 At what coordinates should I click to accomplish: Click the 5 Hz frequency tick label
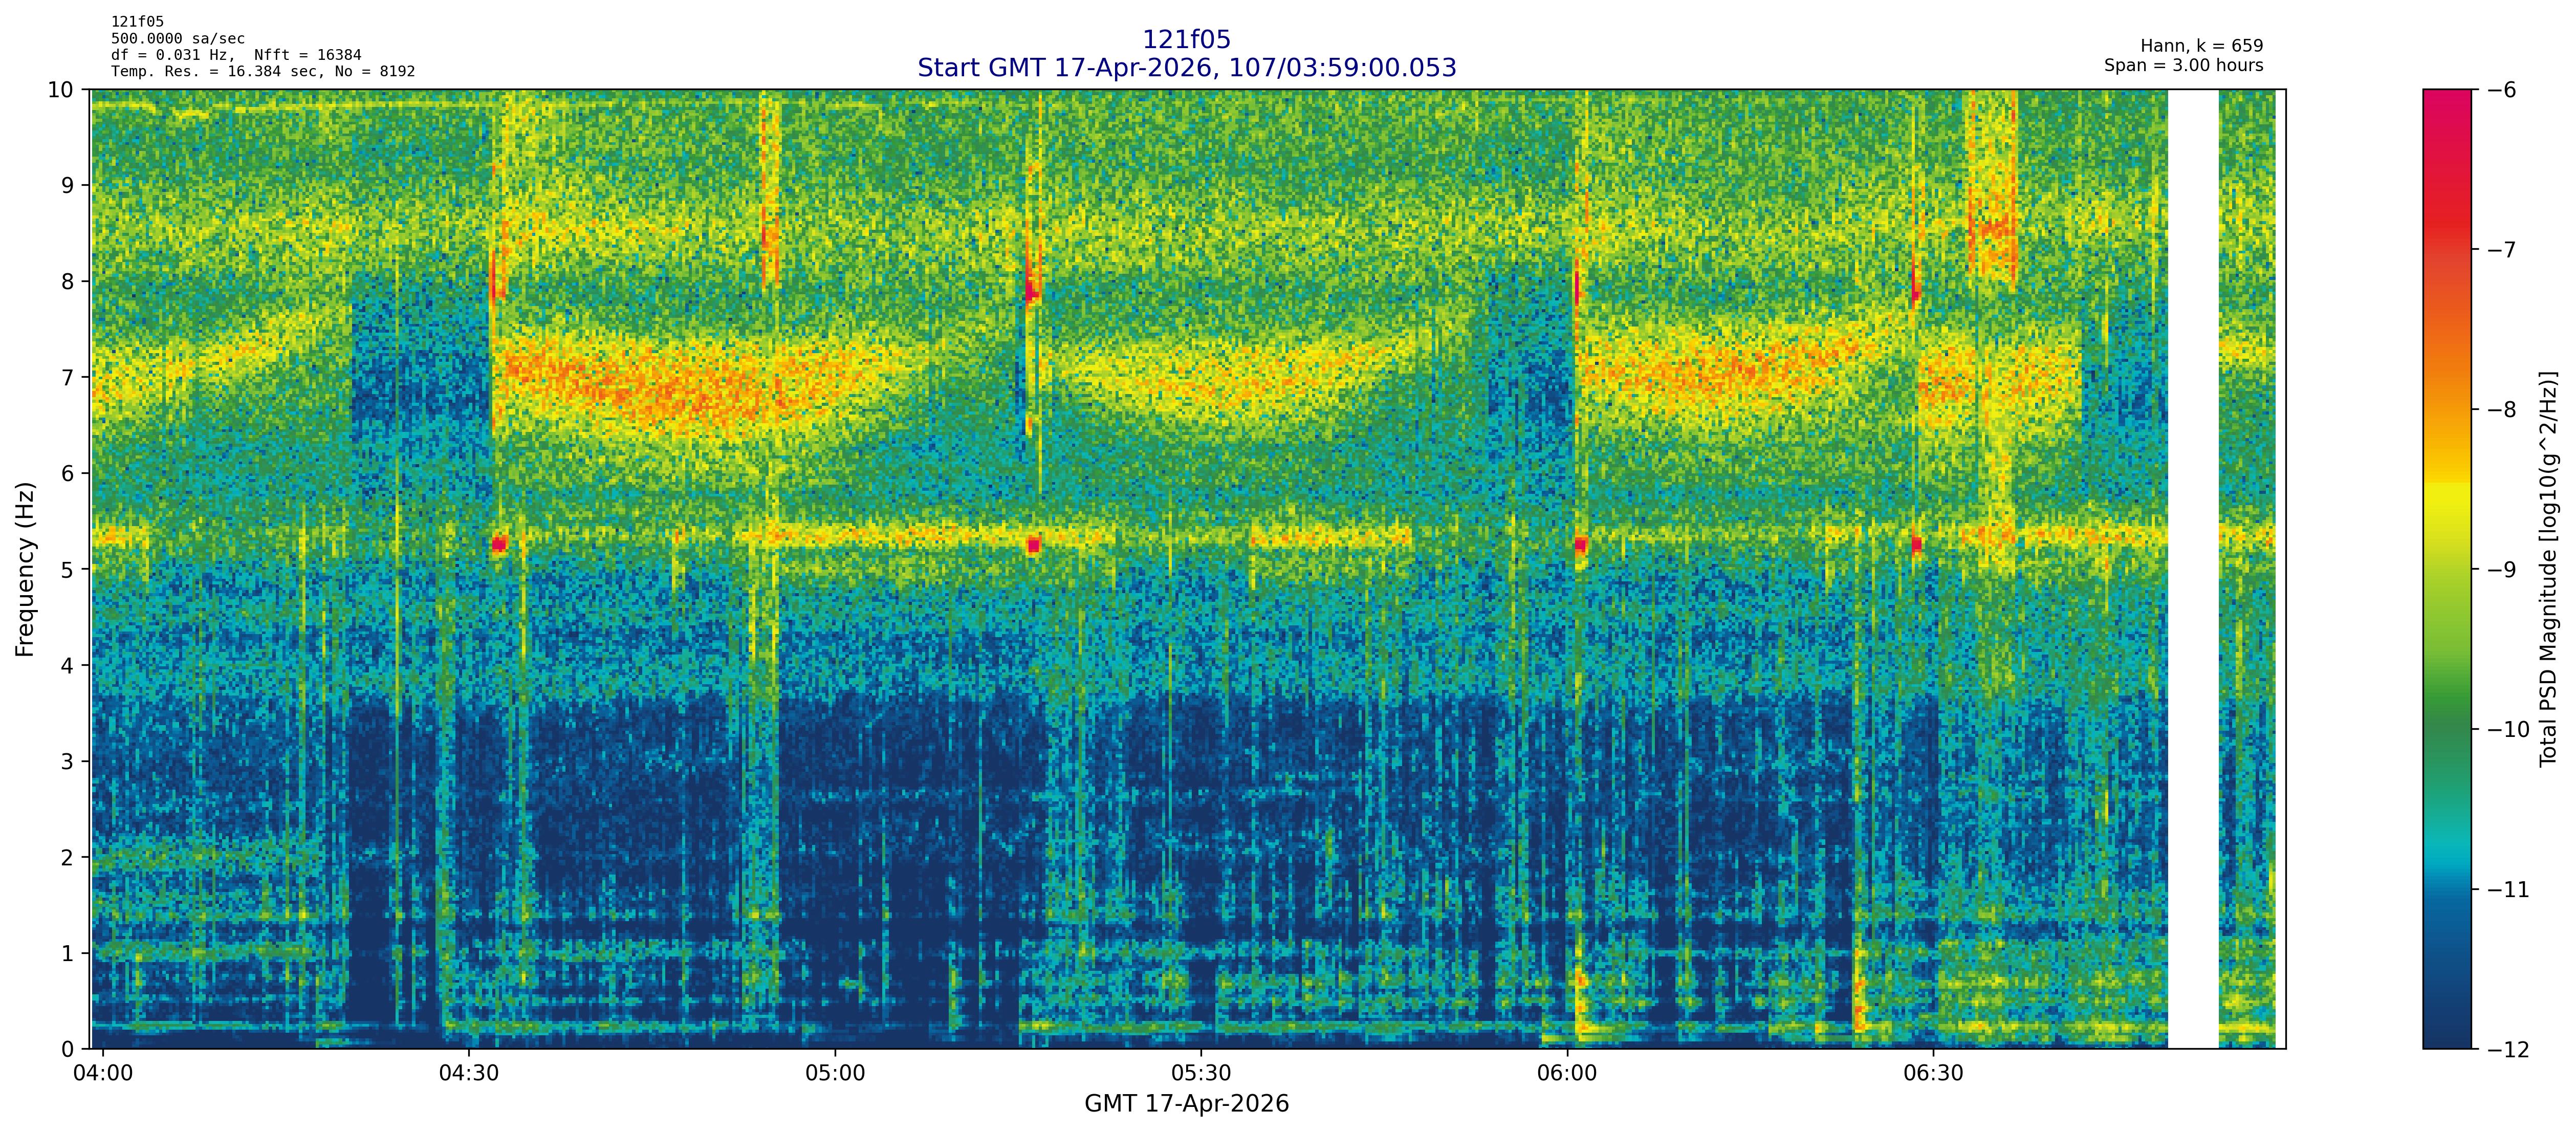pos(67,569)
